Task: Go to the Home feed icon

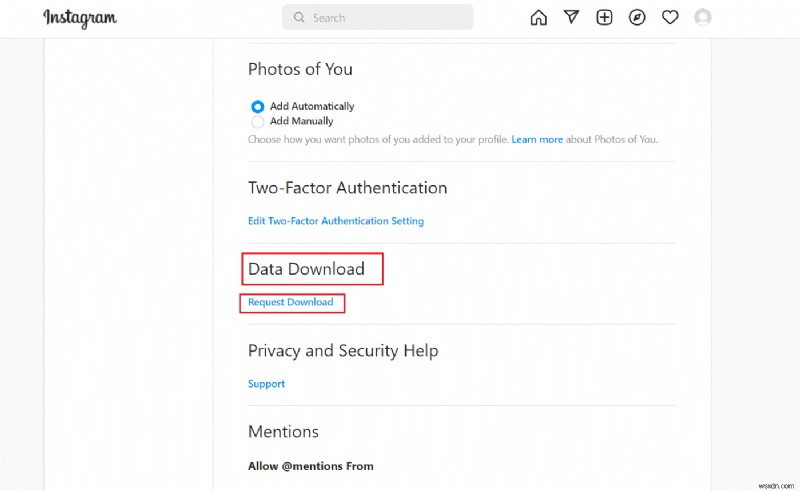Action: [539, 17]
